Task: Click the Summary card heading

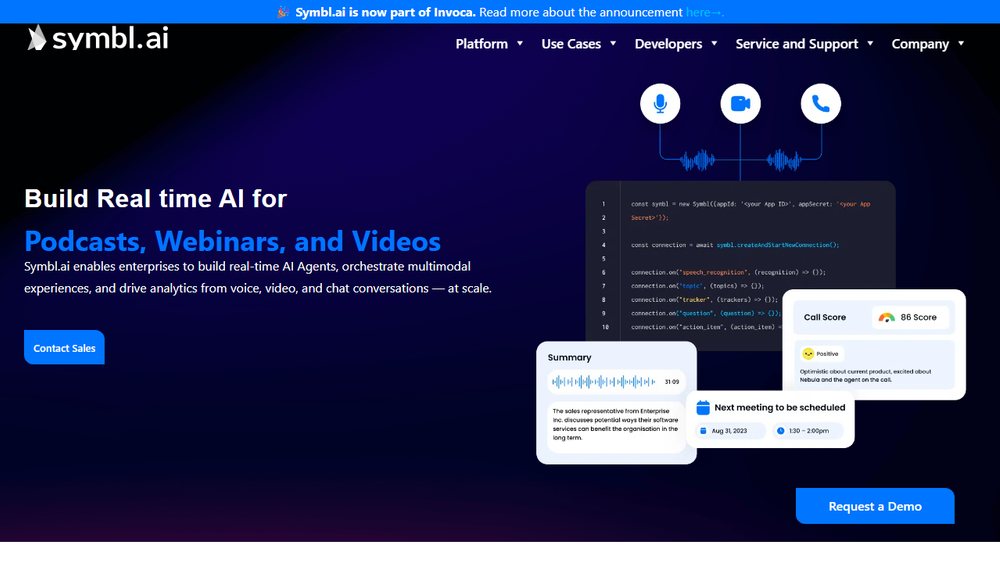Action: (570, 358)
